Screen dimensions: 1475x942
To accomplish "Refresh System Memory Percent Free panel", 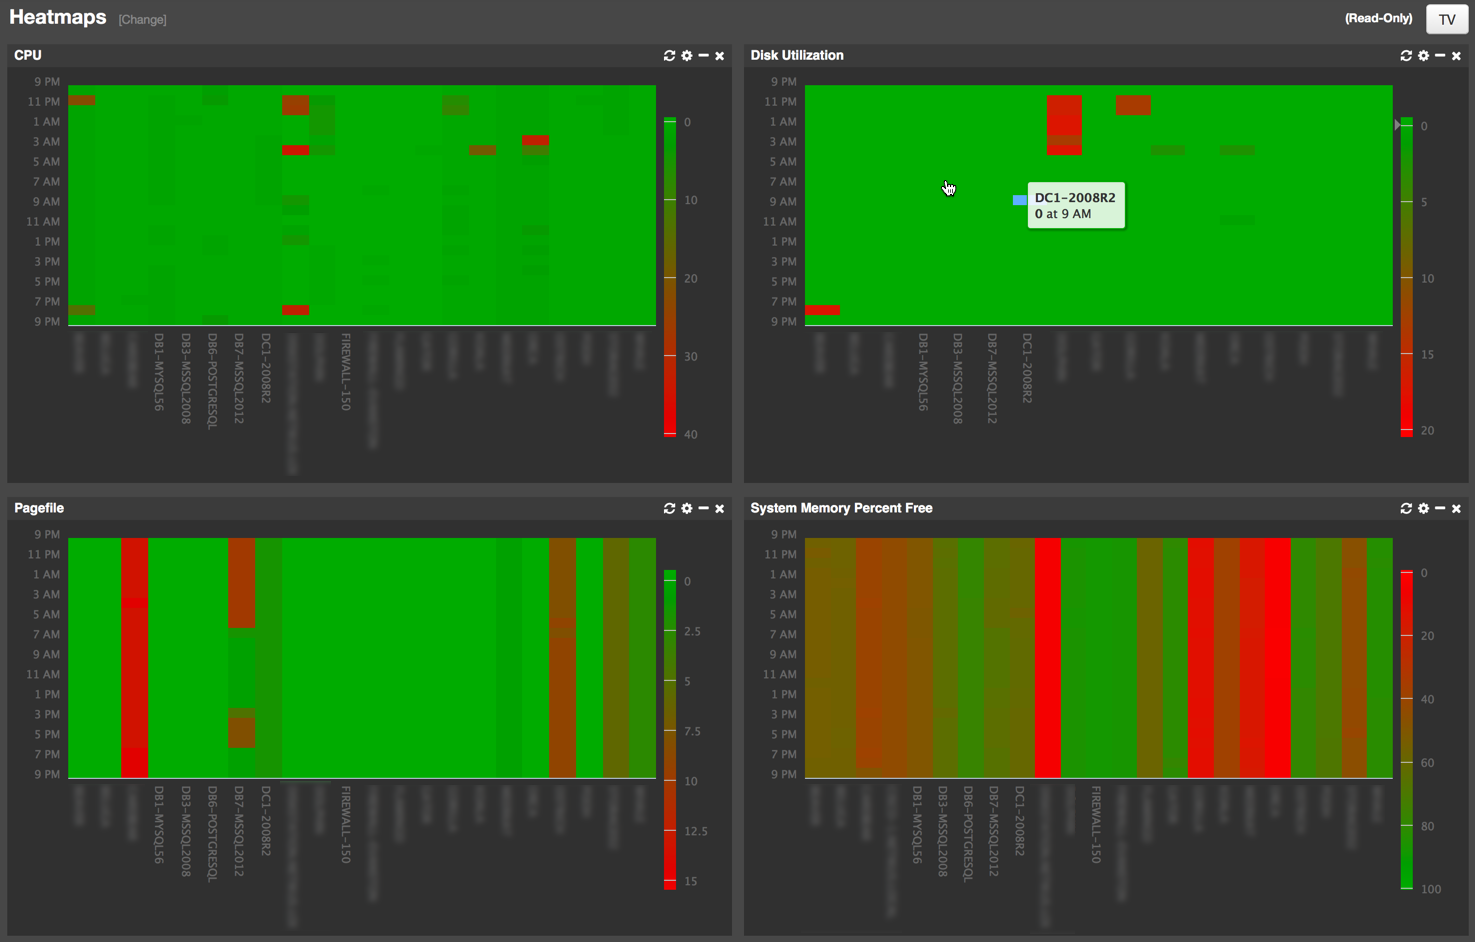I will click(x=1406, y=509).
